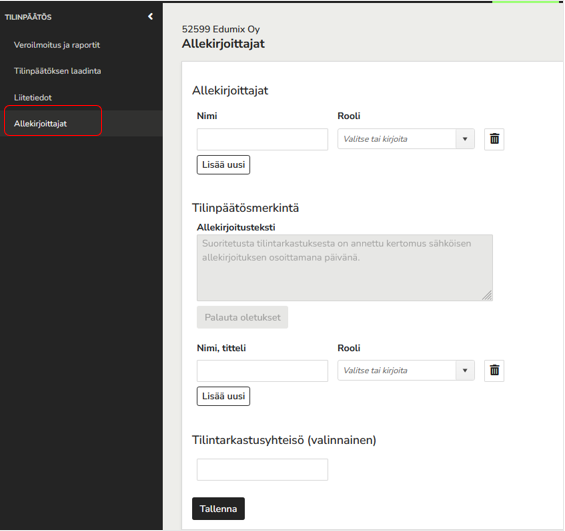
Task: Click the Allekirjoitusteksti text area
Action: (x=344, y=268)
